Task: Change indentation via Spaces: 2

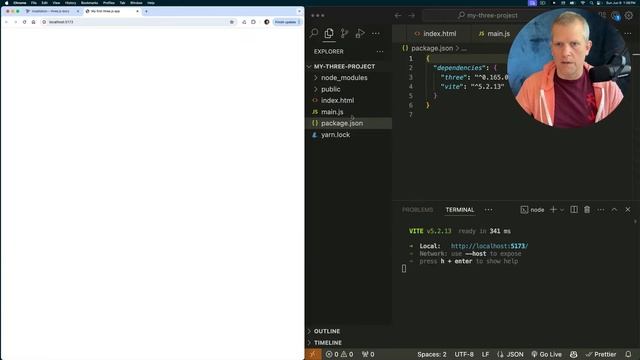Action: pos(431,354)
